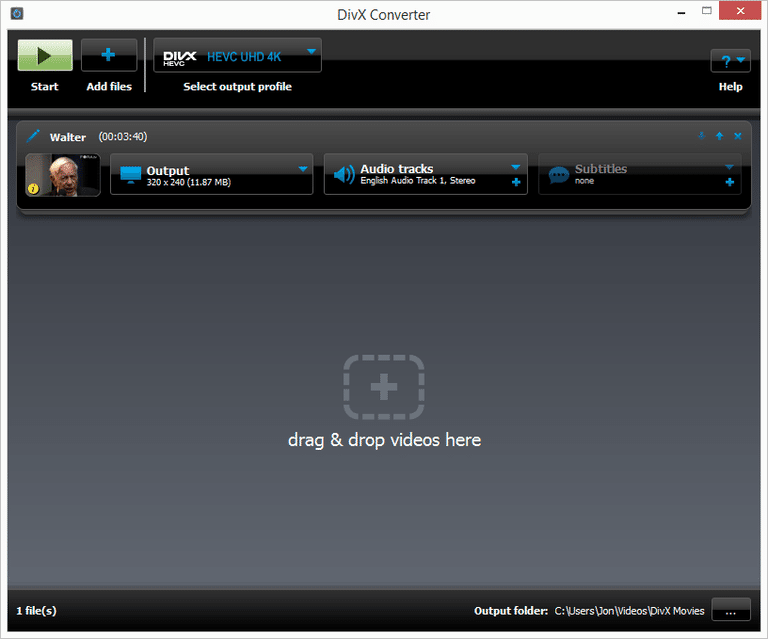The image size is (768, 639).
Task: Show file info via yellow info badge
Action: click(x=33, y=189)
